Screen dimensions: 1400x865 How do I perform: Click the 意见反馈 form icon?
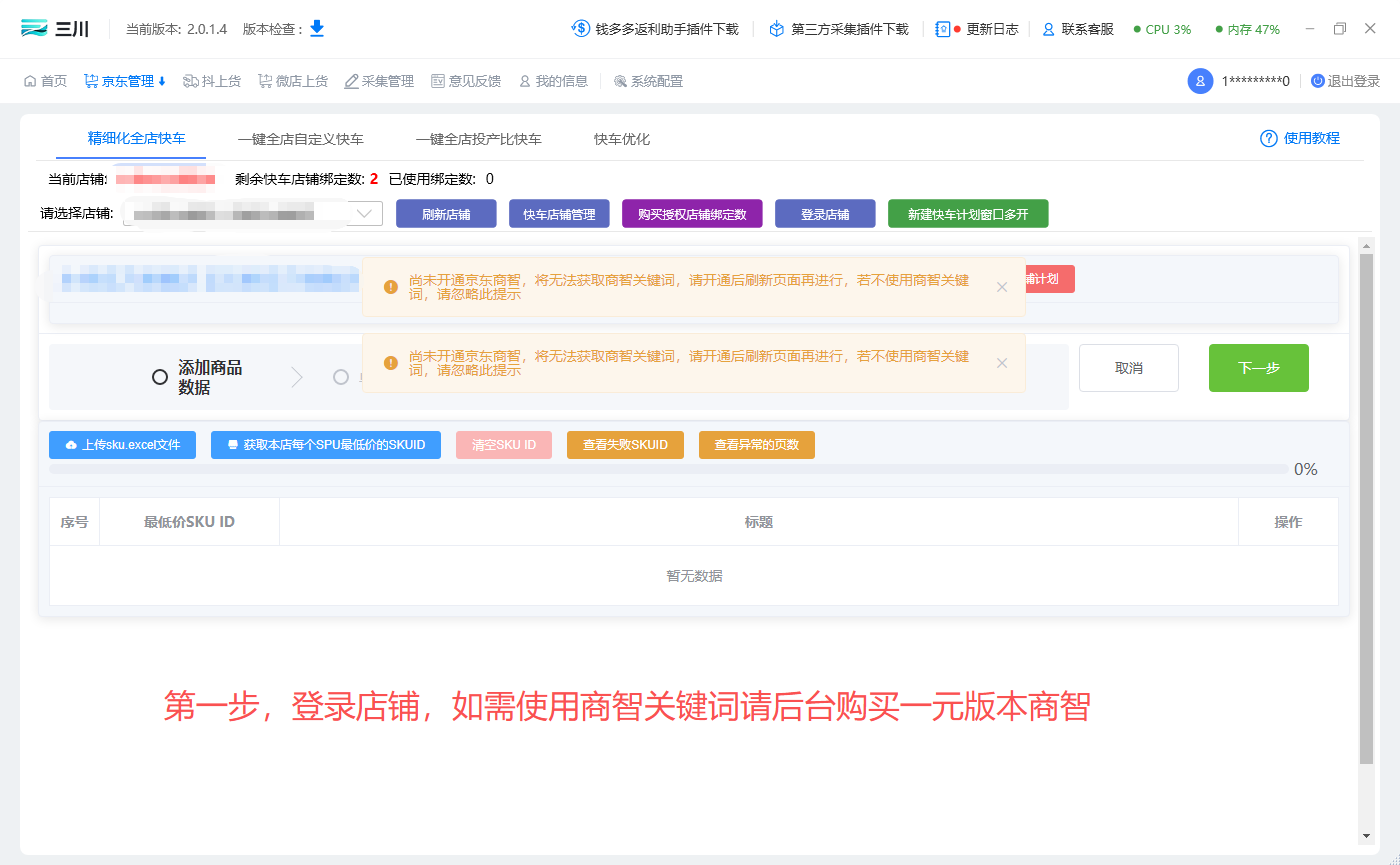coord(438,81)
